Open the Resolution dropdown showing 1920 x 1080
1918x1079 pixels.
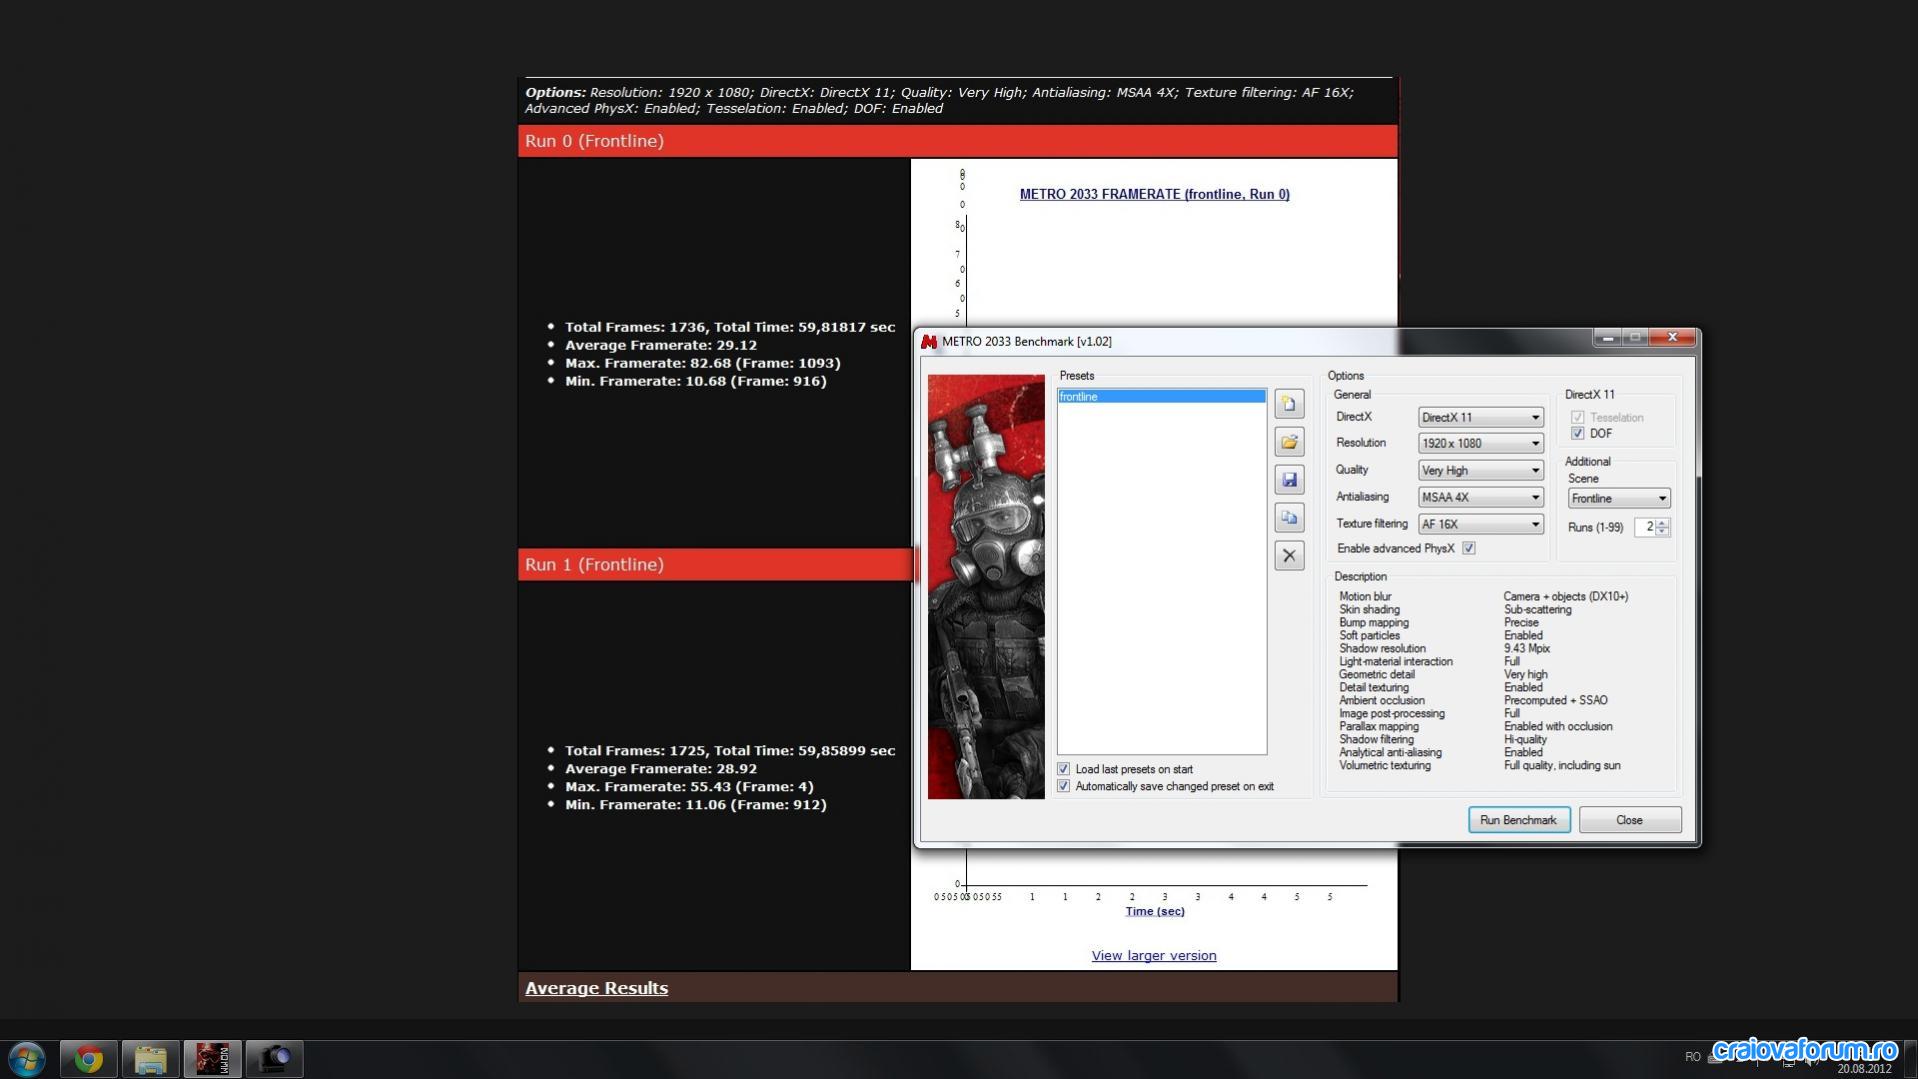[1480, 444]
